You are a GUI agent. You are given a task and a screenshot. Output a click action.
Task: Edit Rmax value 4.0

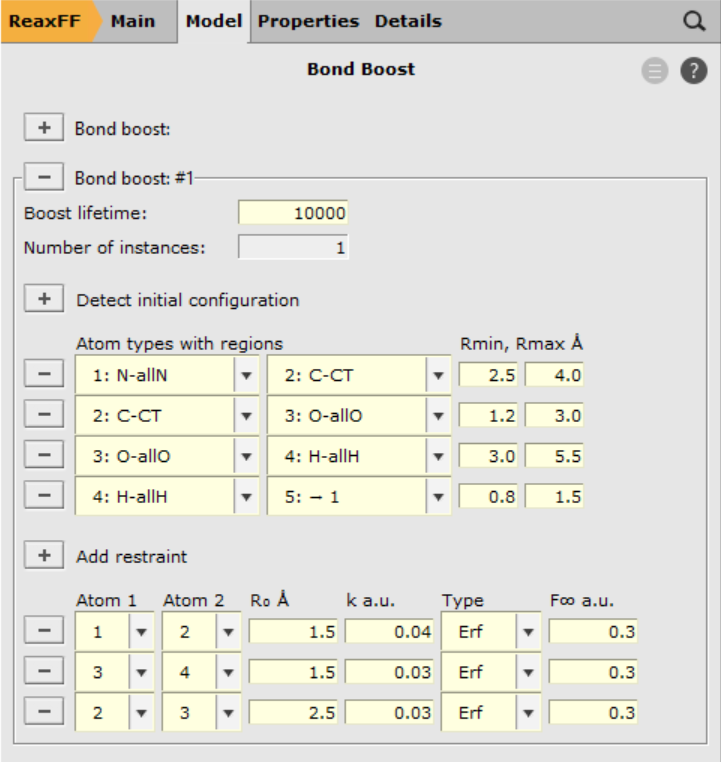[554, 375]
